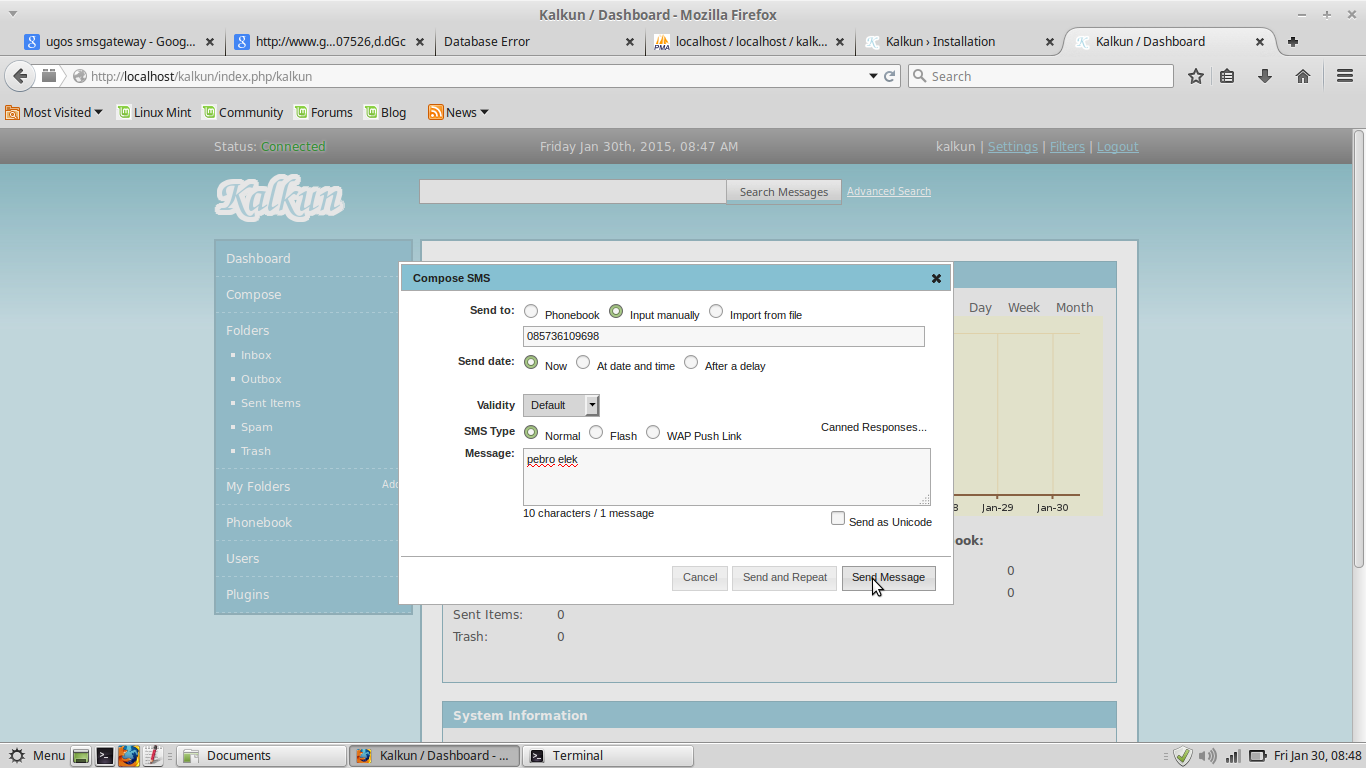Image resolution: width=1366 pixels, height=768 pixels.
Task: Reload the page using the refresh icon
Action: (889, 76)
